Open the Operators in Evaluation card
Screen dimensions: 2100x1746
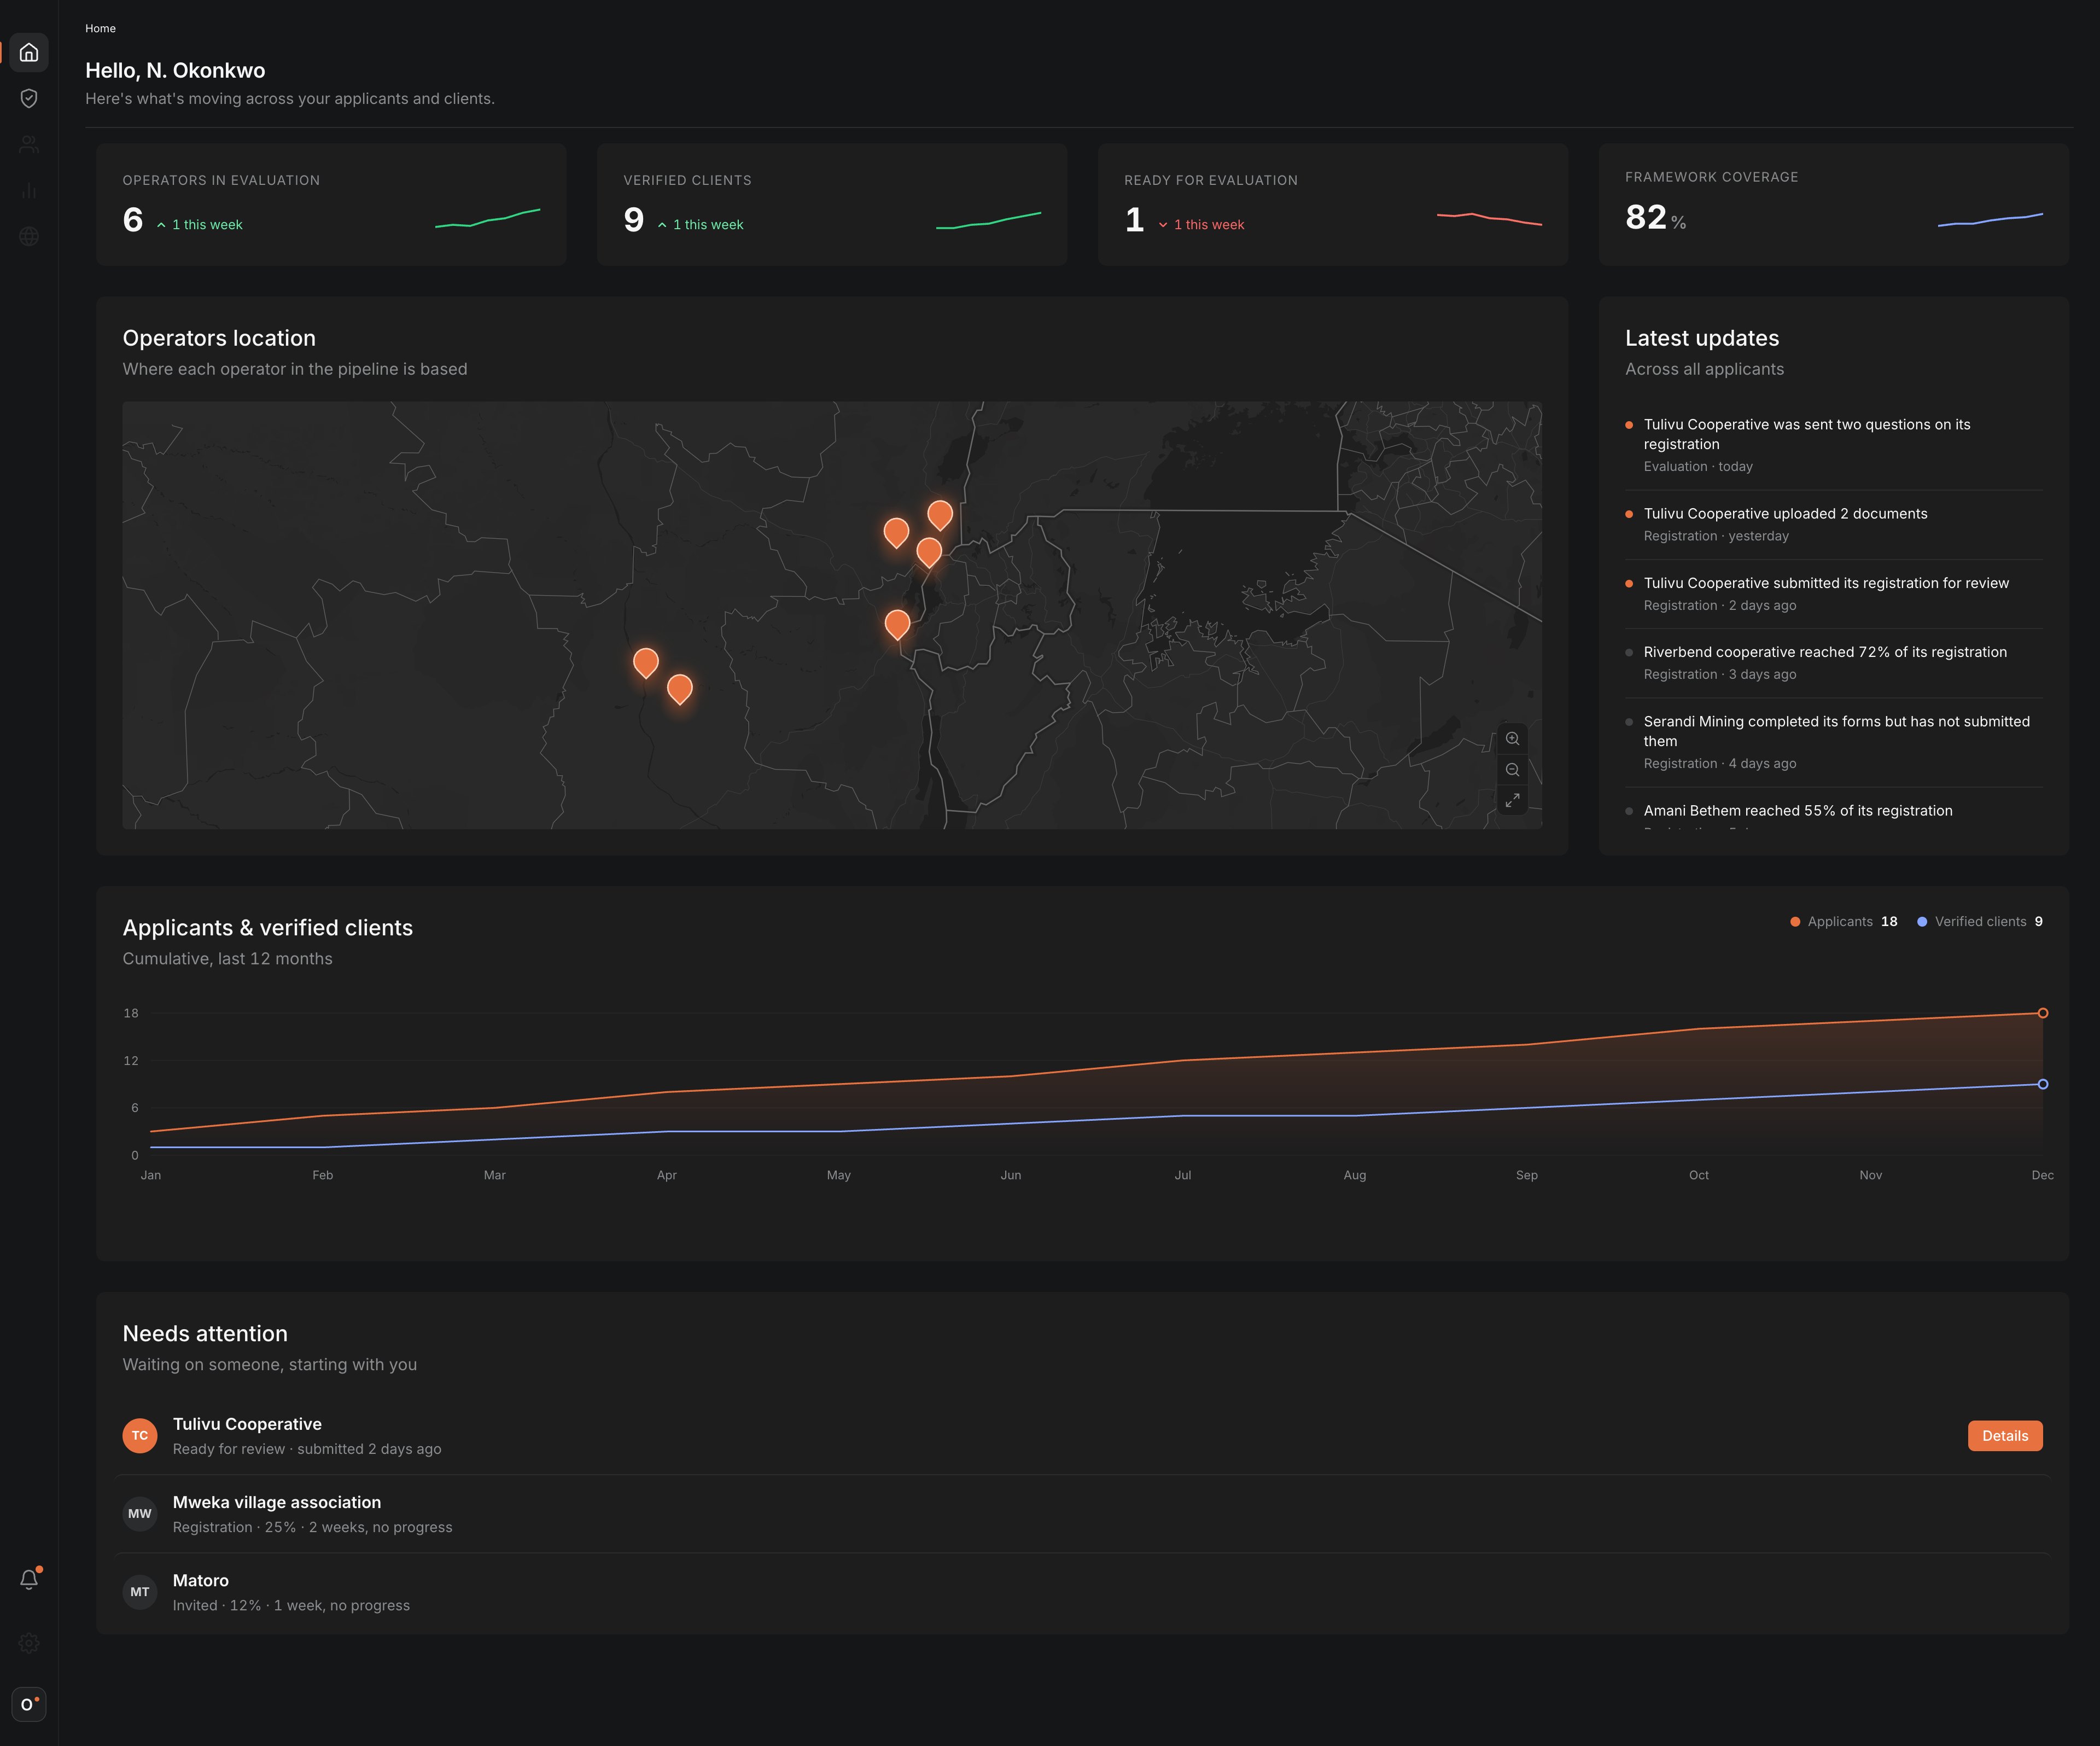[331, 204]
